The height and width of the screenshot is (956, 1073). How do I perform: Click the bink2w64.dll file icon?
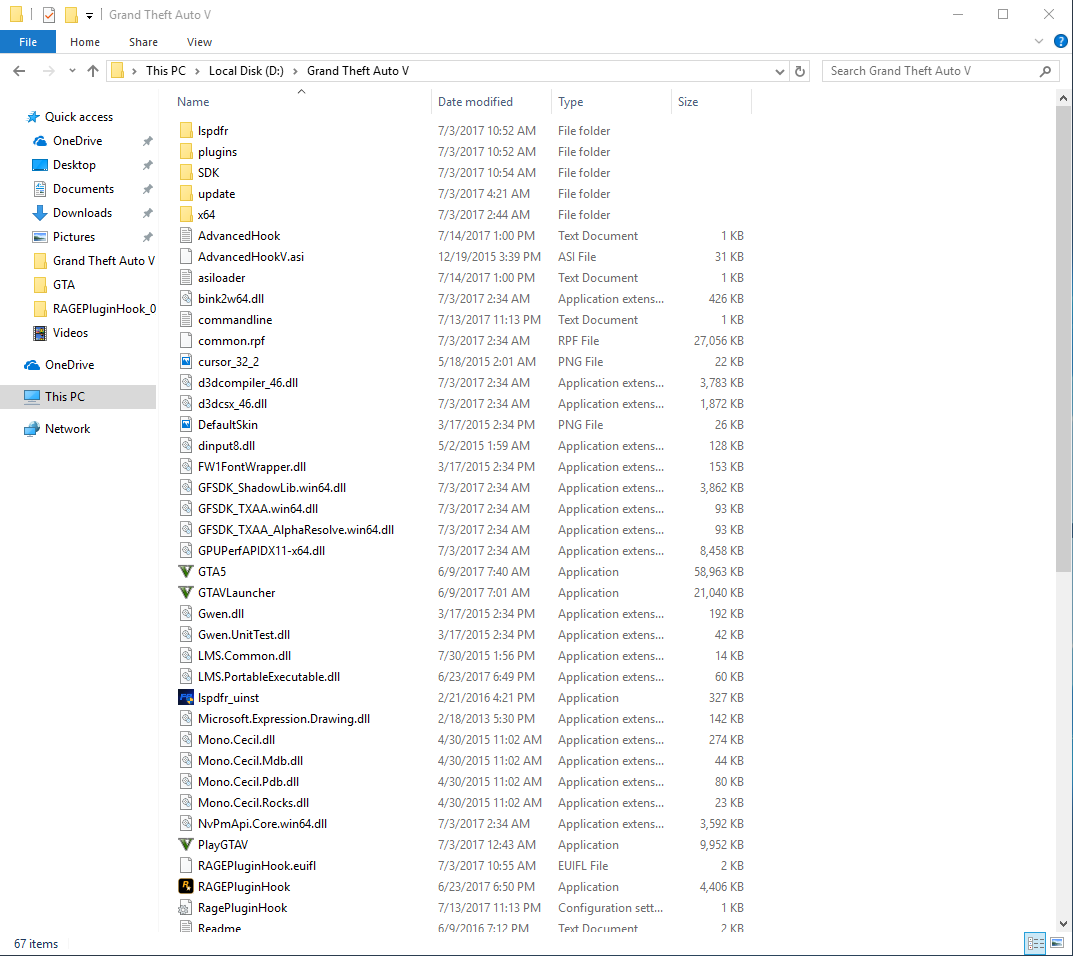pos(185,298)
